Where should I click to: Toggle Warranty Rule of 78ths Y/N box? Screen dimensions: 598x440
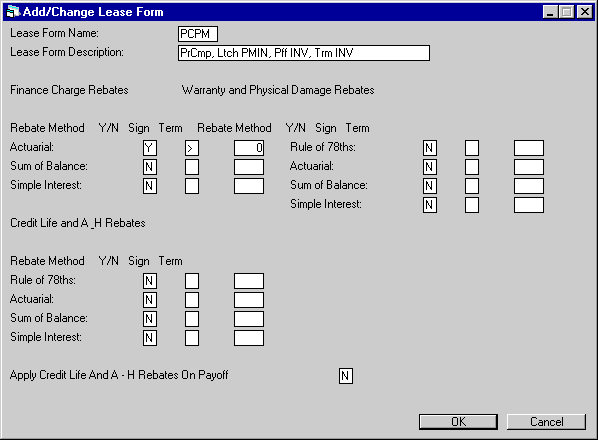click(x=430, y=148)
